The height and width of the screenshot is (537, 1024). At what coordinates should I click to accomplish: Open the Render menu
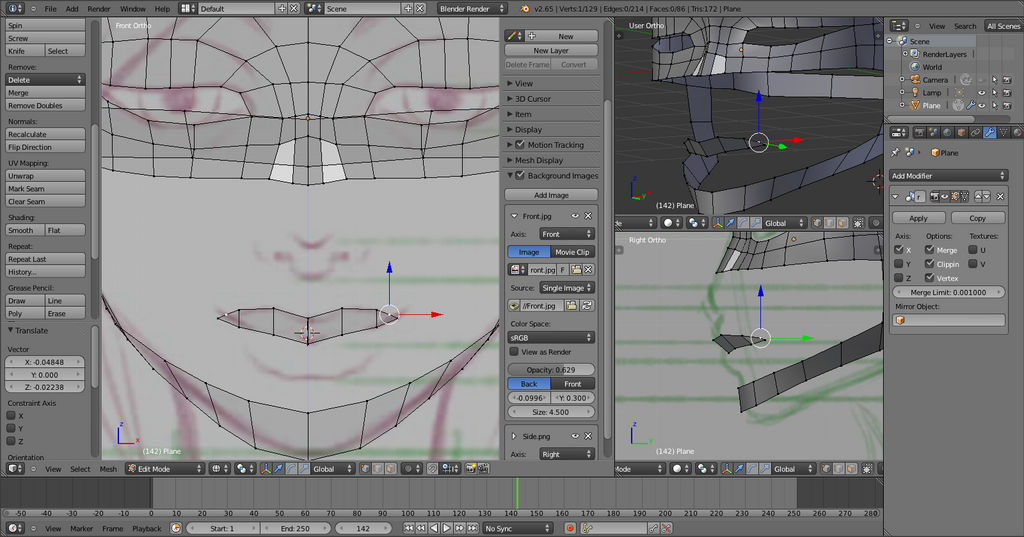click(99, 8)
